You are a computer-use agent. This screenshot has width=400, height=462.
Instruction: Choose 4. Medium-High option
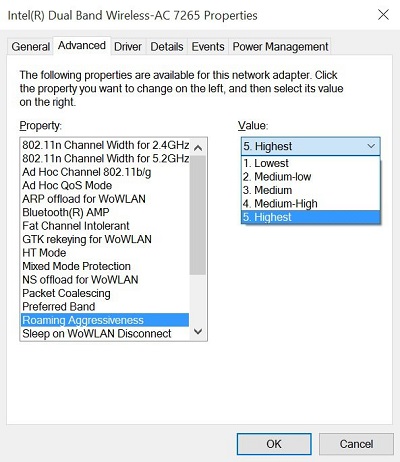tap(310, 204)
